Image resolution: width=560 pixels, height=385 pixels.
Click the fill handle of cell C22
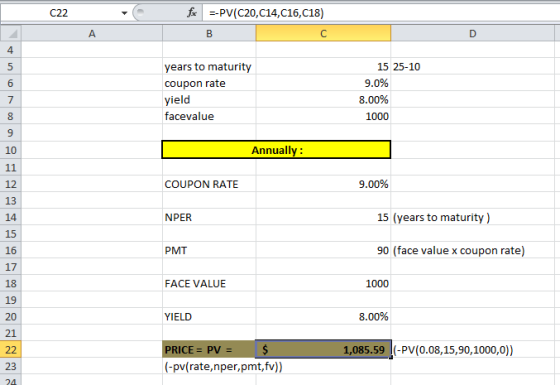[391, 358]
